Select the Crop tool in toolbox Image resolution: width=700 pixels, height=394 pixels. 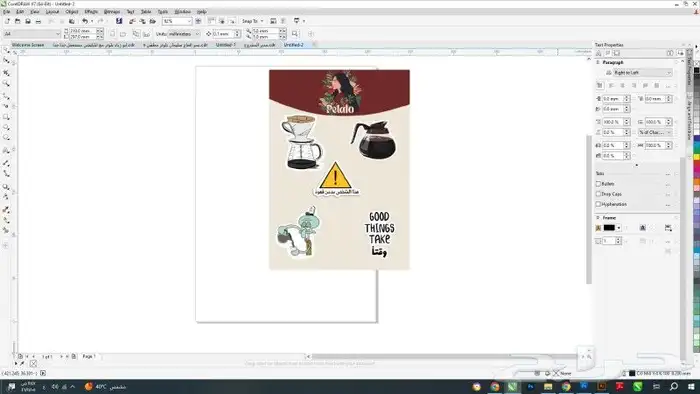pos(6,72)
